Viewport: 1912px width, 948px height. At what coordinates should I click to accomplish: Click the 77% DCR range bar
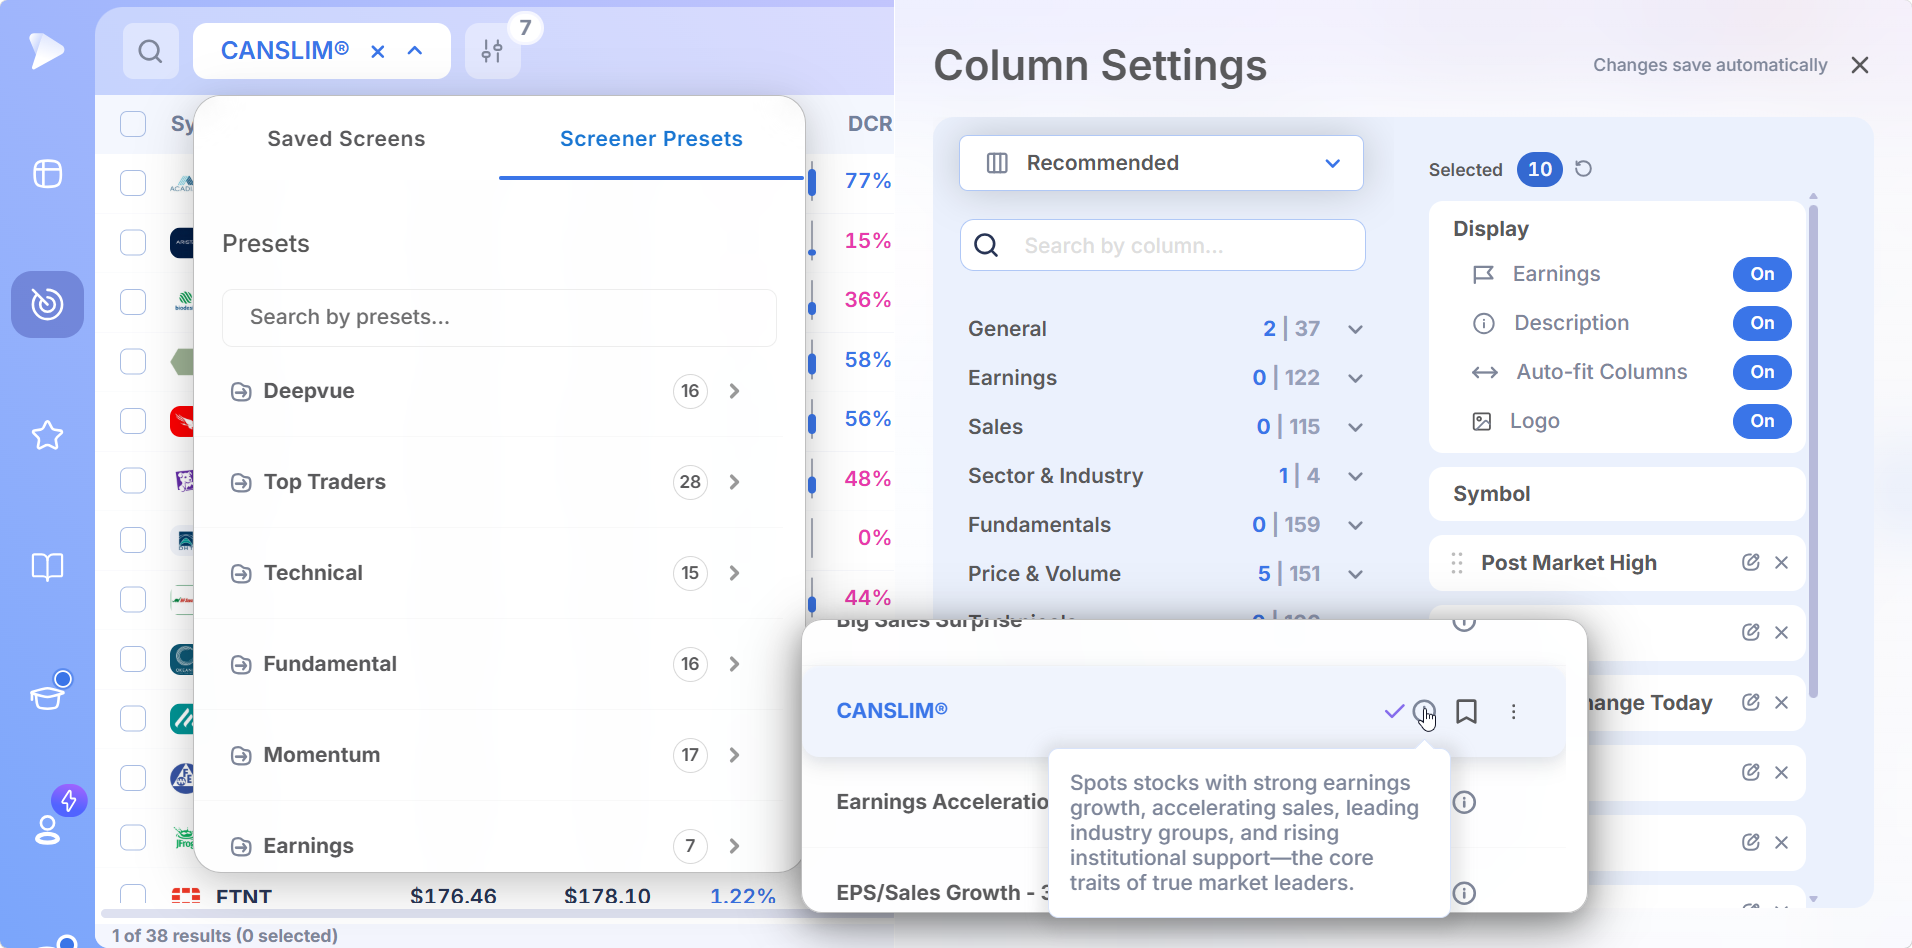point(812,182)
